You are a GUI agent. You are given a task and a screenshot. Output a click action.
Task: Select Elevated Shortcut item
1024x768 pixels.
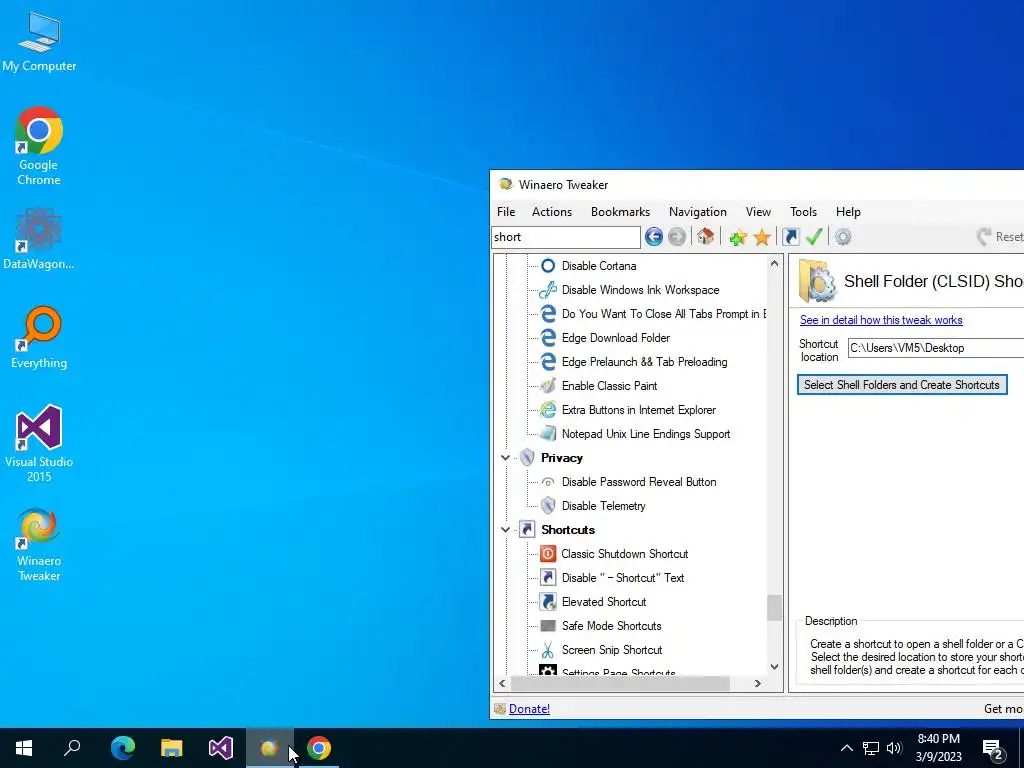point(603,602)
